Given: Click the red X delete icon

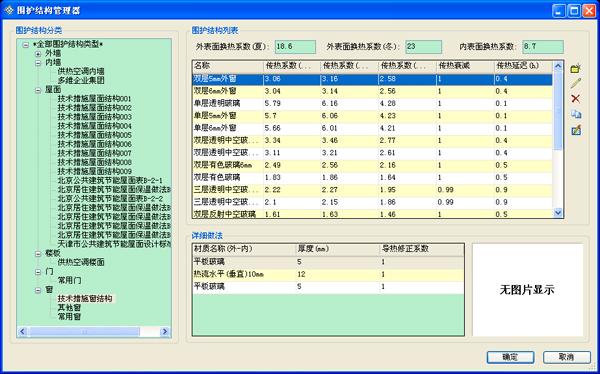Looking at the screenshot, I should 576,99.
